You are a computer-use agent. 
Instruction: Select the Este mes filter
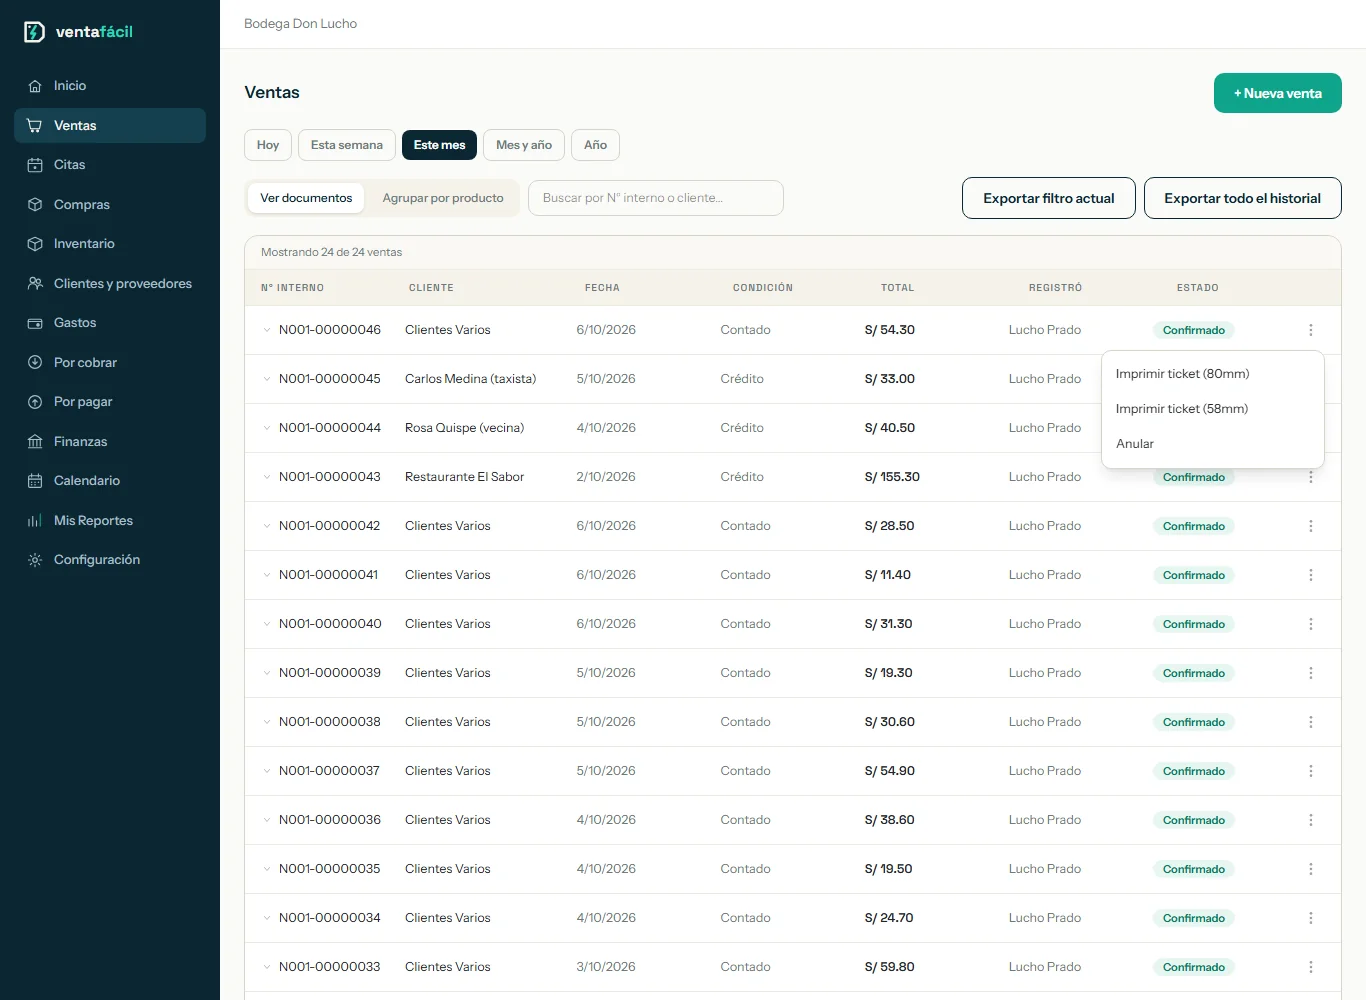tap(439, 145)
